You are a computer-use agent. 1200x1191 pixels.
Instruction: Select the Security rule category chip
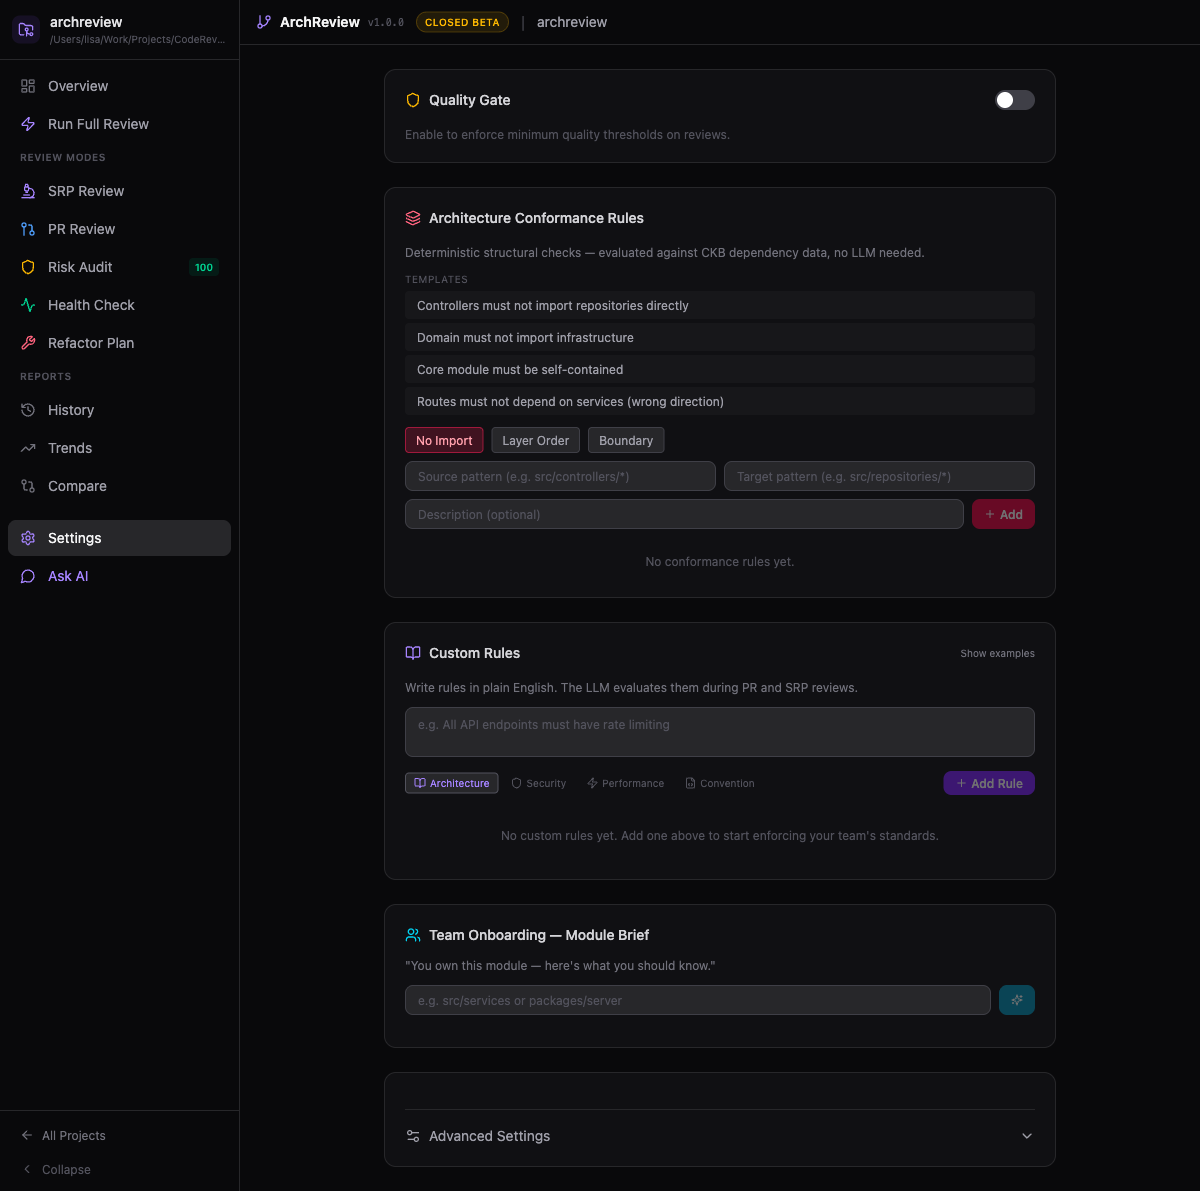tap(538, 783)
